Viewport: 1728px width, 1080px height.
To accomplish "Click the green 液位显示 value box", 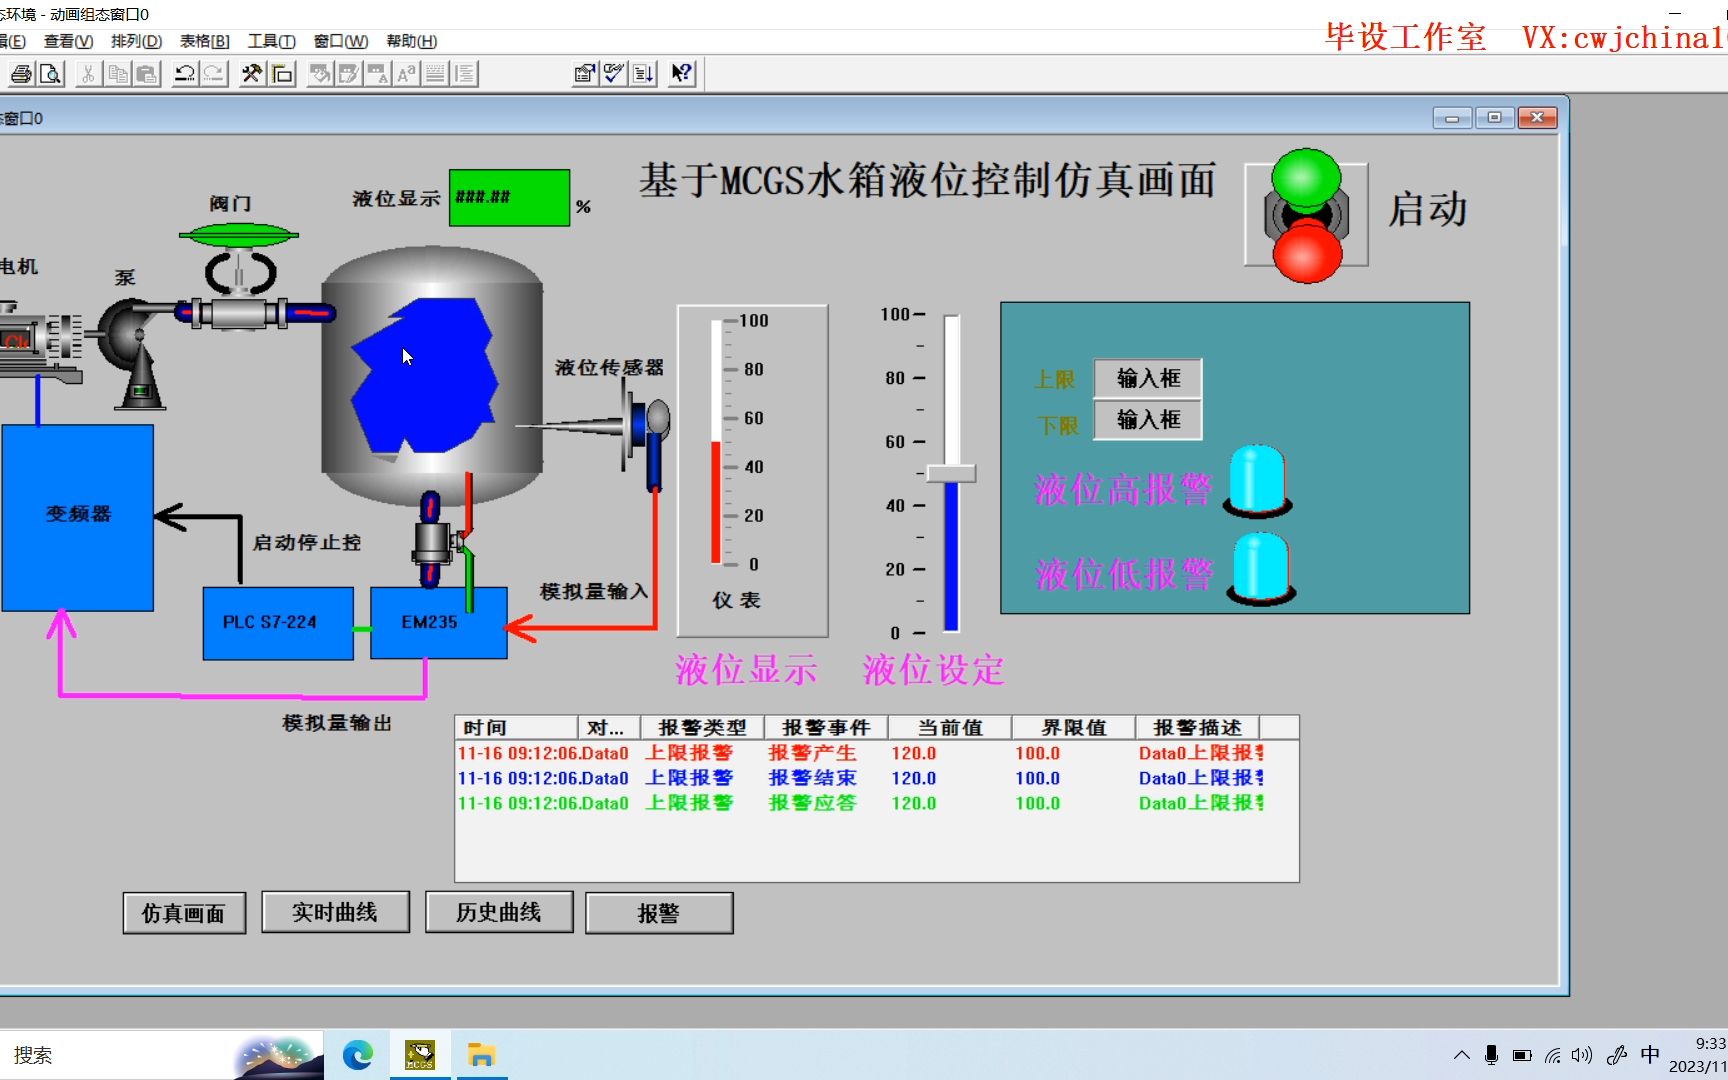I will pos(510,198).
